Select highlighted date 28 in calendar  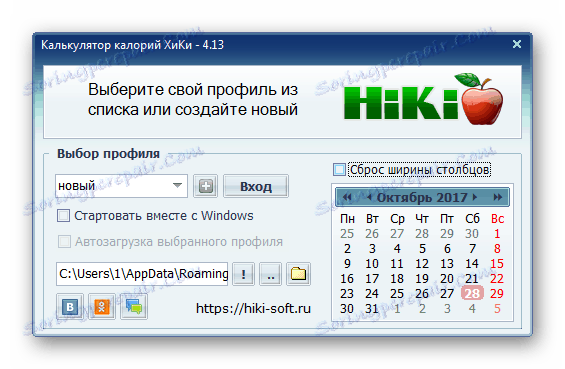[x=472, y=293]
